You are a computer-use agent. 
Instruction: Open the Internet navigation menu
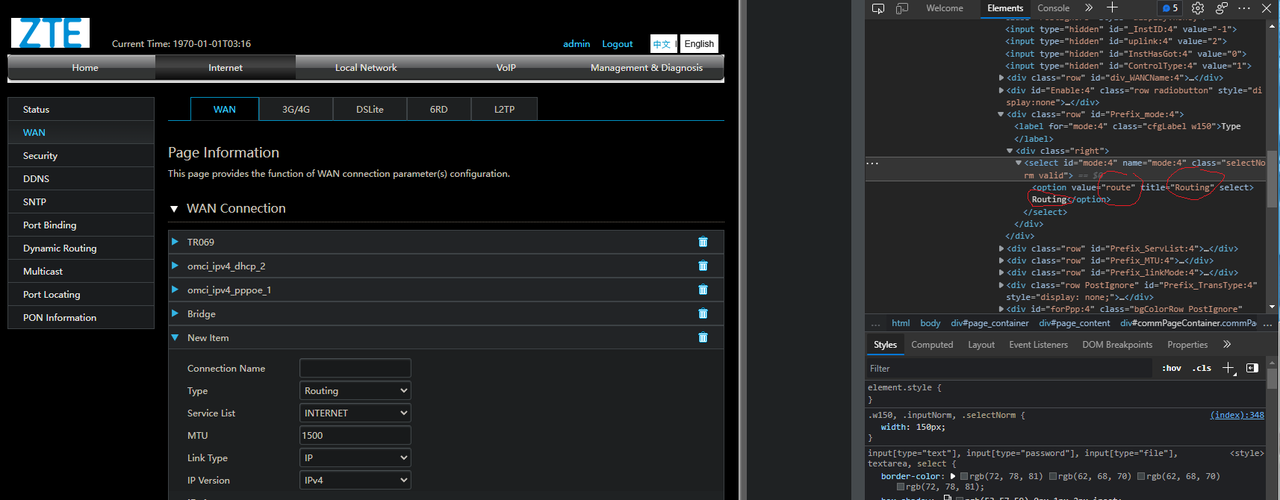[x=225, y=68]
